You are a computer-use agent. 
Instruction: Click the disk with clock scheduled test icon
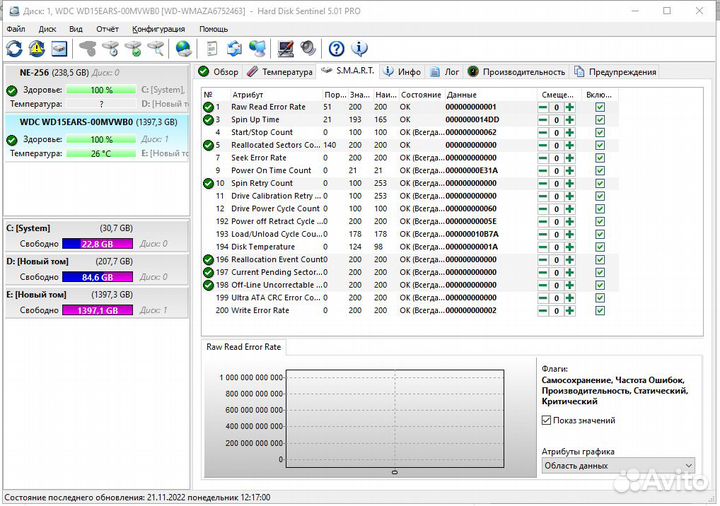click(x=111, y=48)
